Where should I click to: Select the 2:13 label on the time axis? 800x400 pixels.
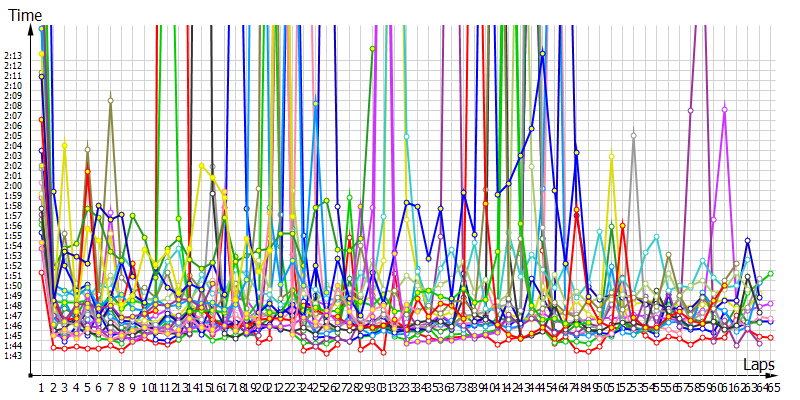point(14,56)
